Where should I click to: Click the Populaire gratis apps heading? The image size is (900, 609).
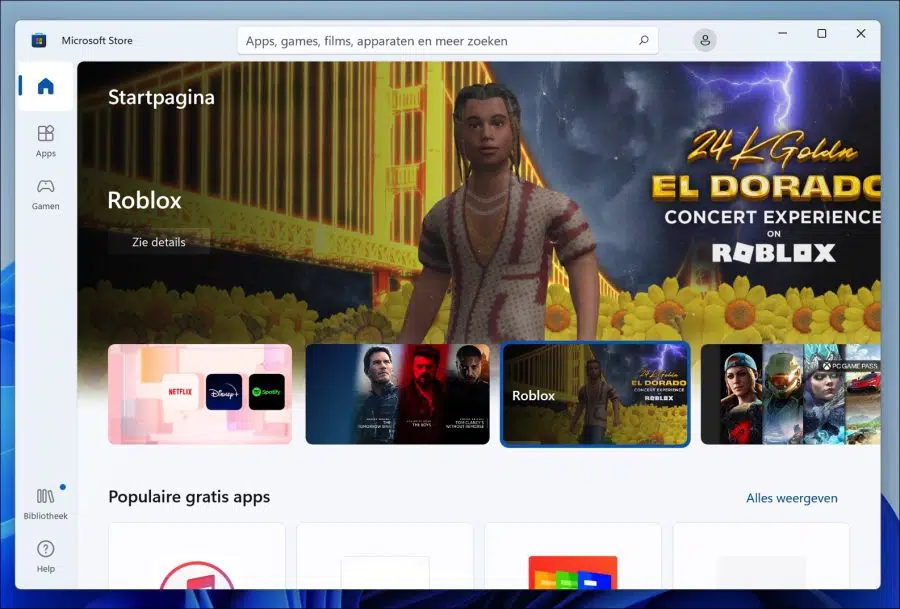tap(189, 496)
